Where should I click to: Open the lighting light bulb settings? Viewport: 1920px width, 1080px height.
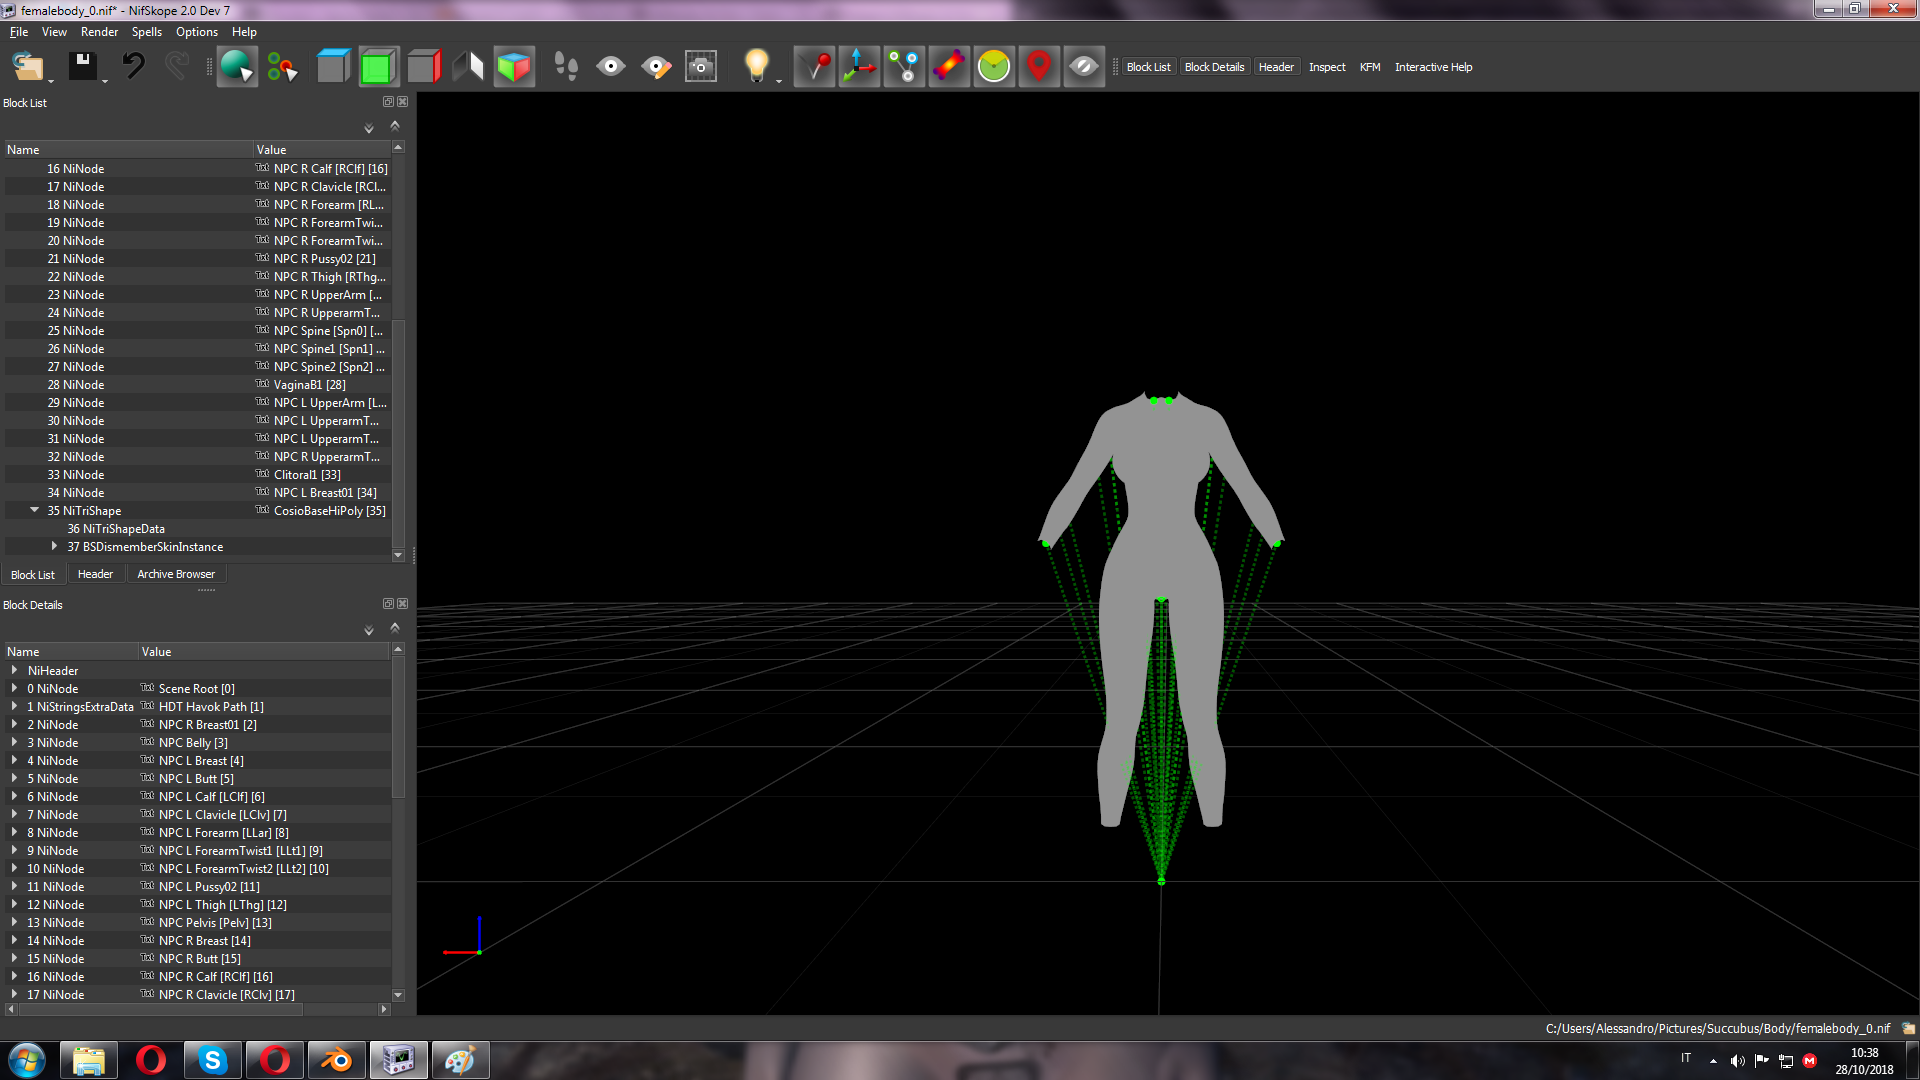[757, 67]
